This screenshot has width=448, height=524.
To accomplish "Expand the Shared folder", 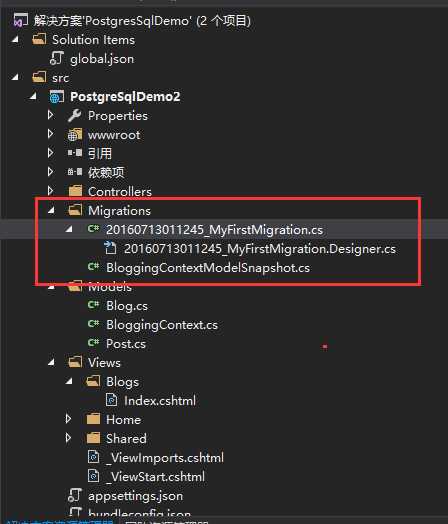I will 69,438.
